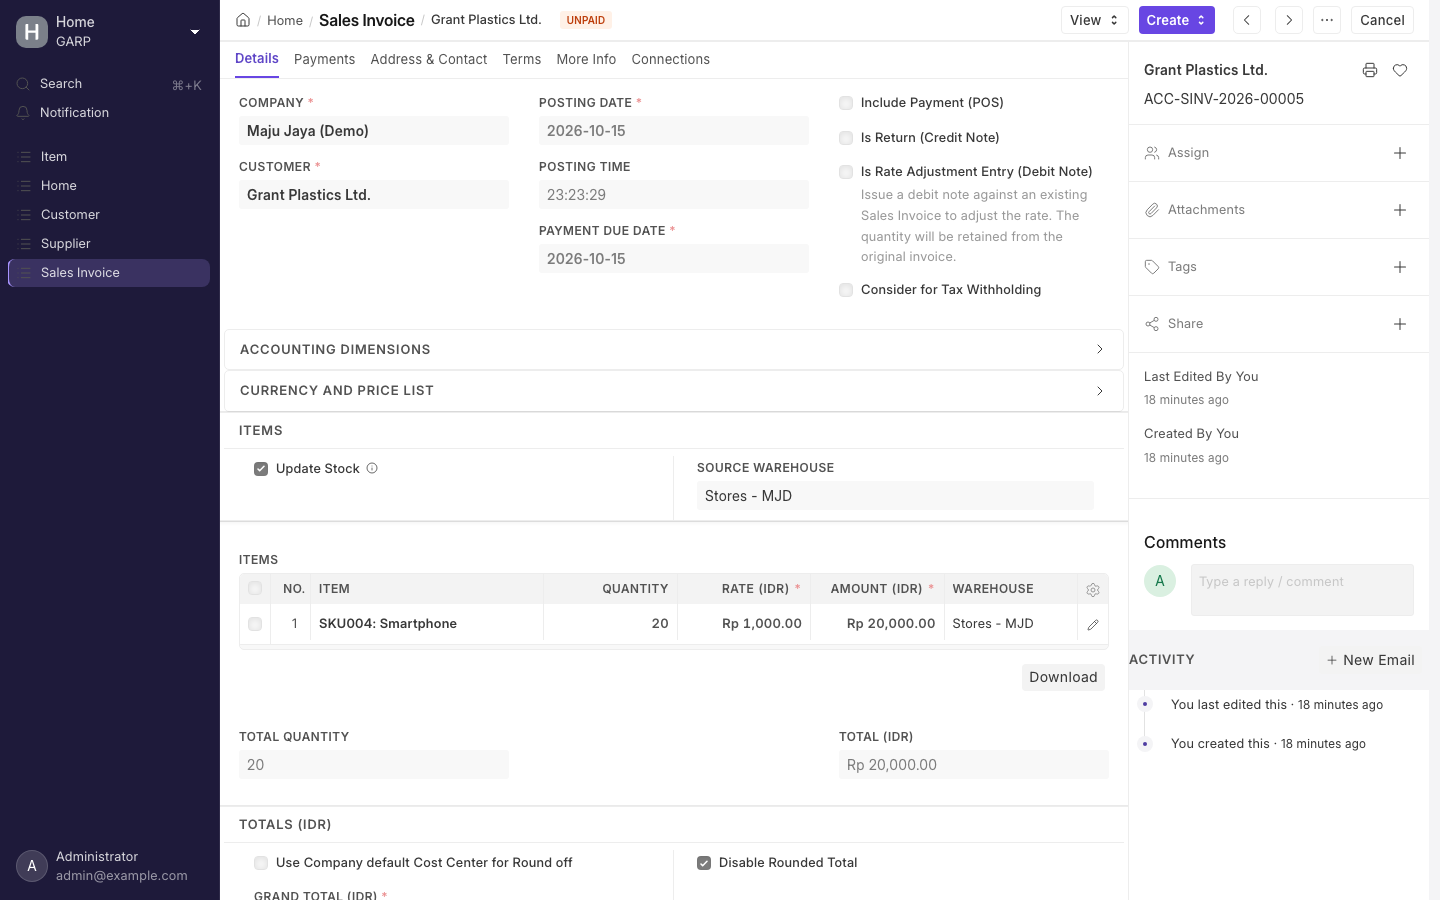The width and height of the screenshot is (1440, 900).
Task: Check Is Return (Credit Note)
Action: pos(846,138)
